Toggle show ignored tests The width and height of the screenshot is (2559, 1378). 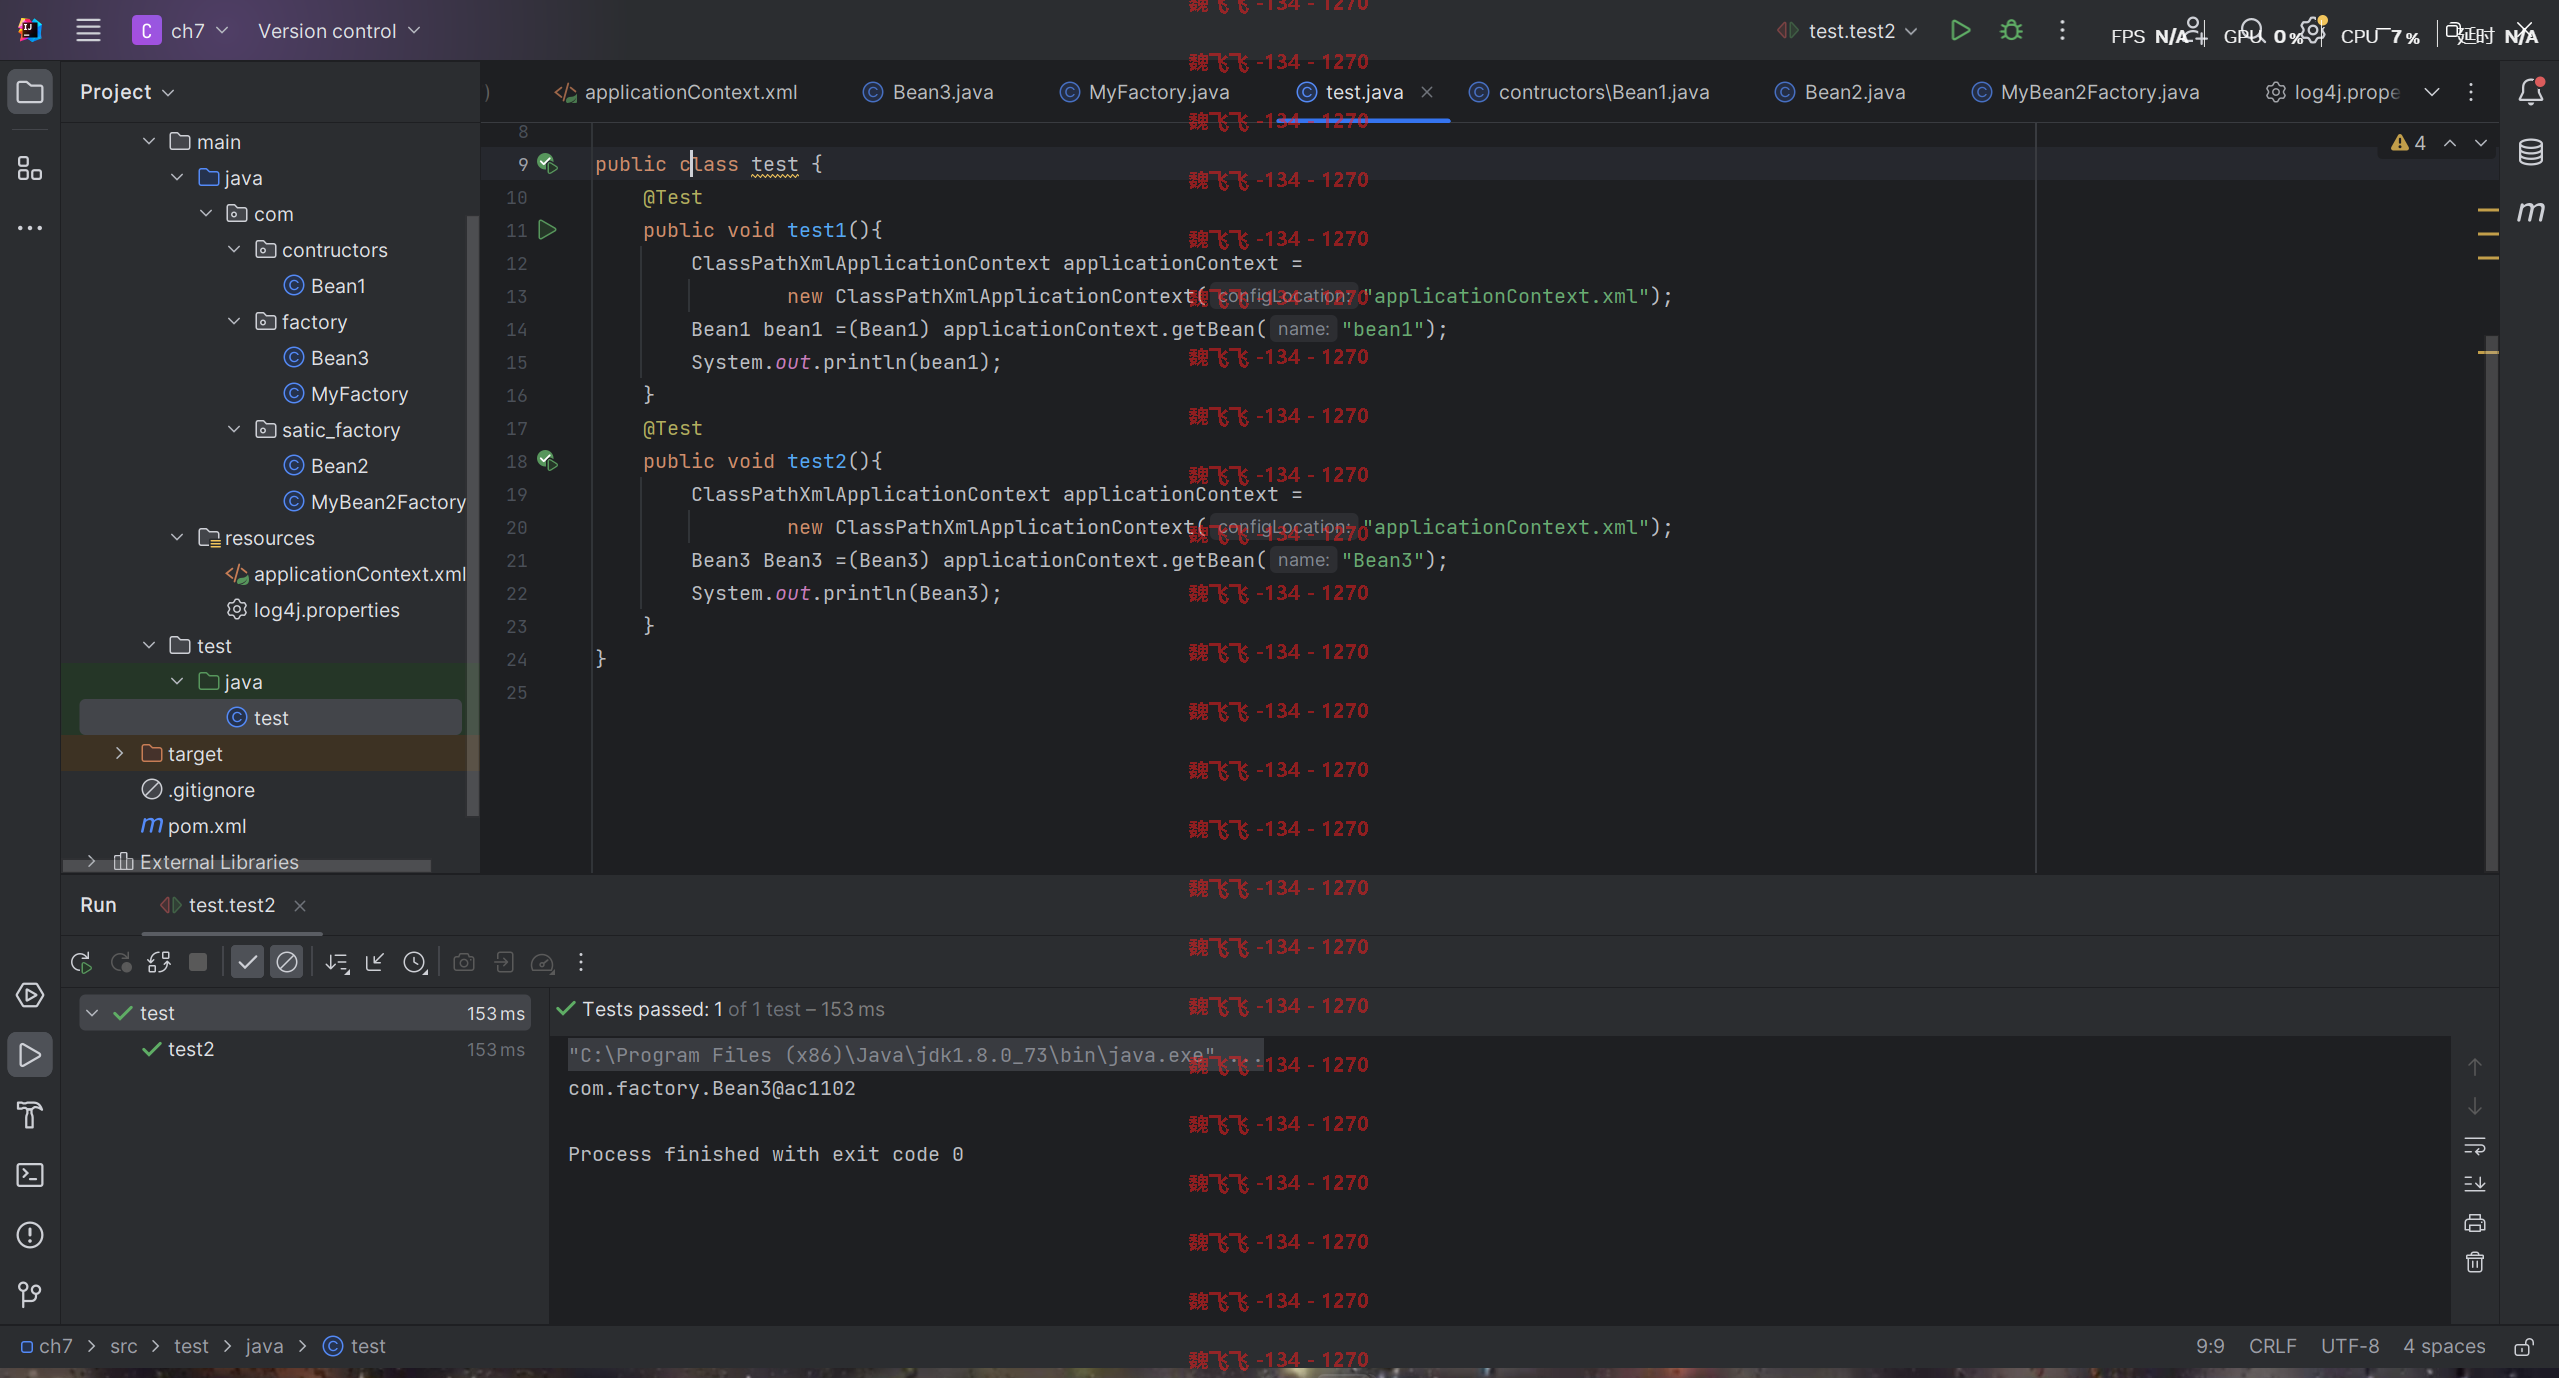click(x=287, y=962)
